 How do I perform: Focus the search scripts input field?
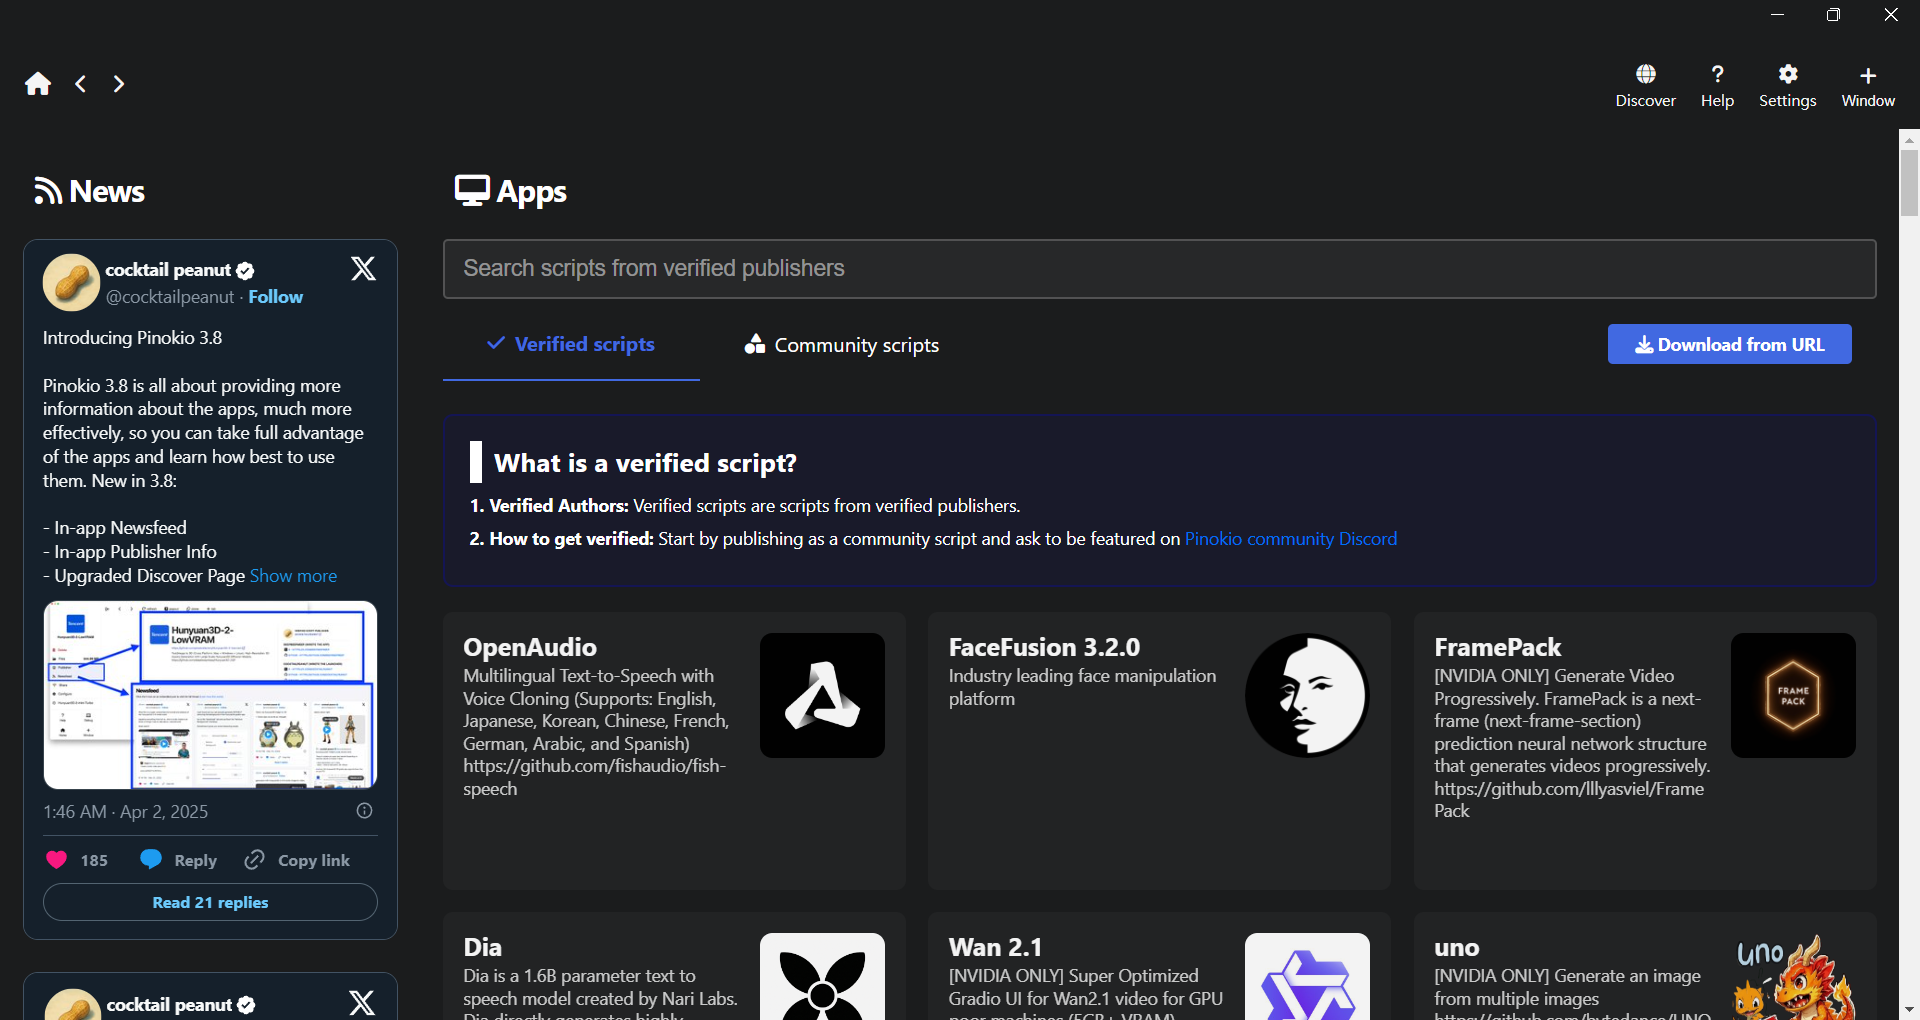(x=1159, y=269)
